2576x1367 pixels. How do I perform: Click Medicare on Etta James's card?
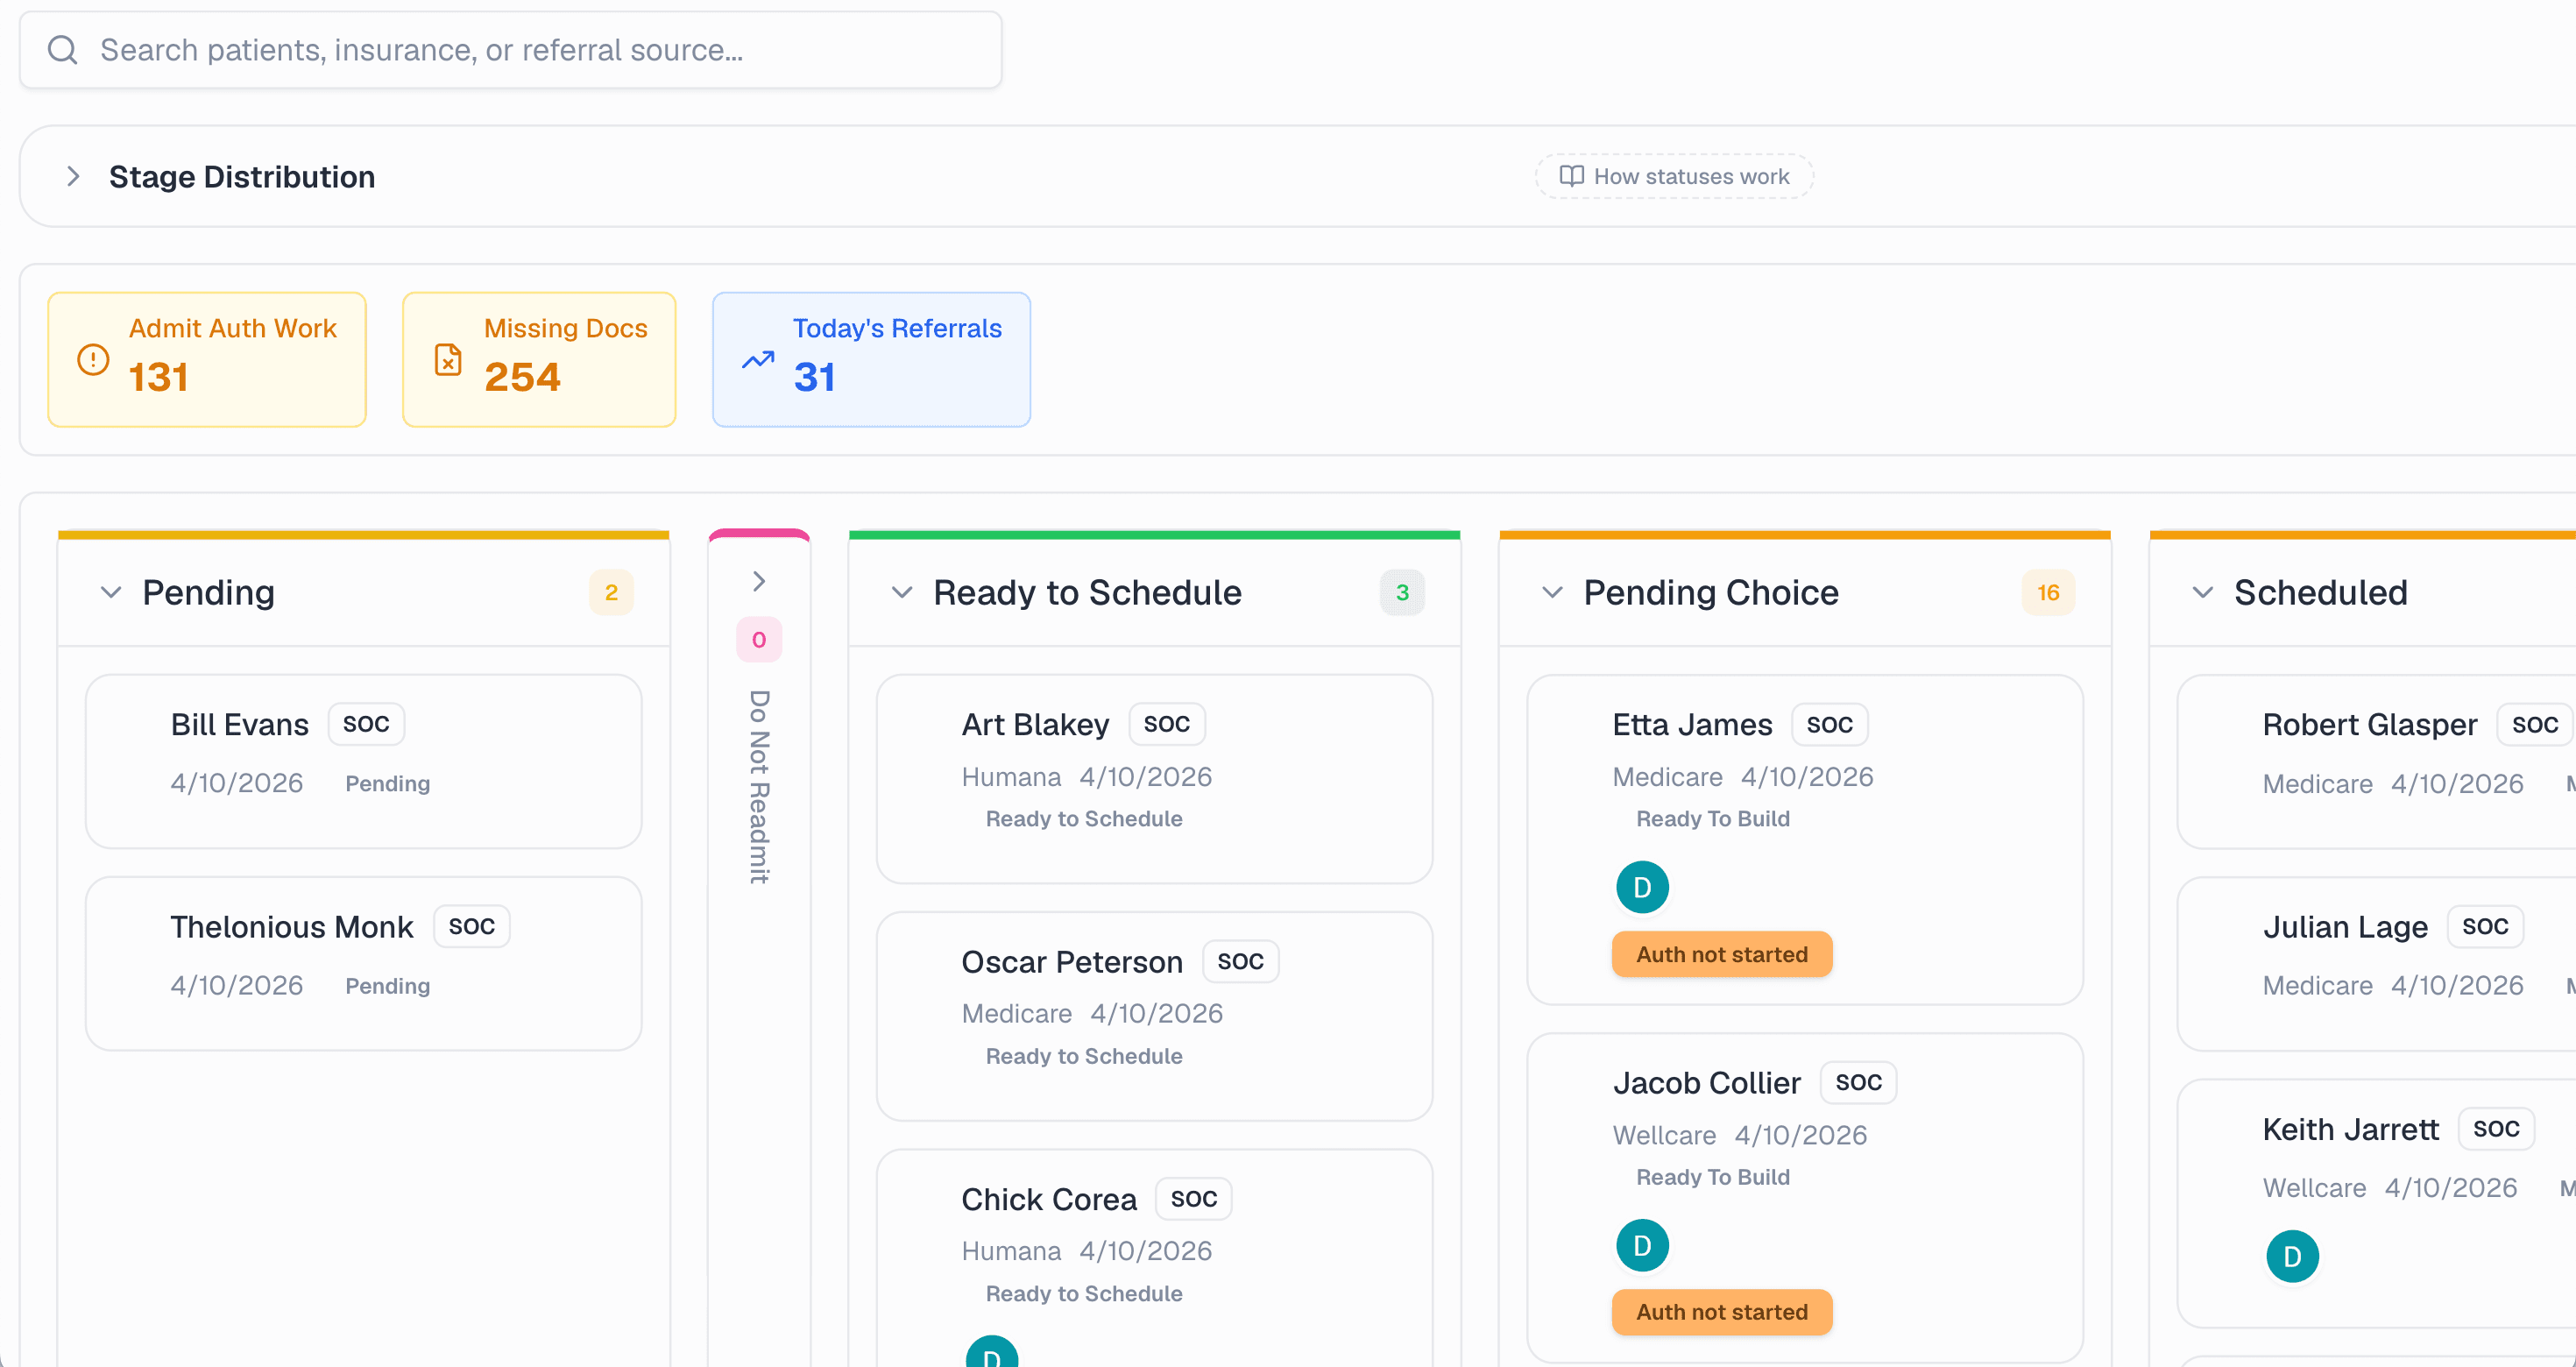1667,777
